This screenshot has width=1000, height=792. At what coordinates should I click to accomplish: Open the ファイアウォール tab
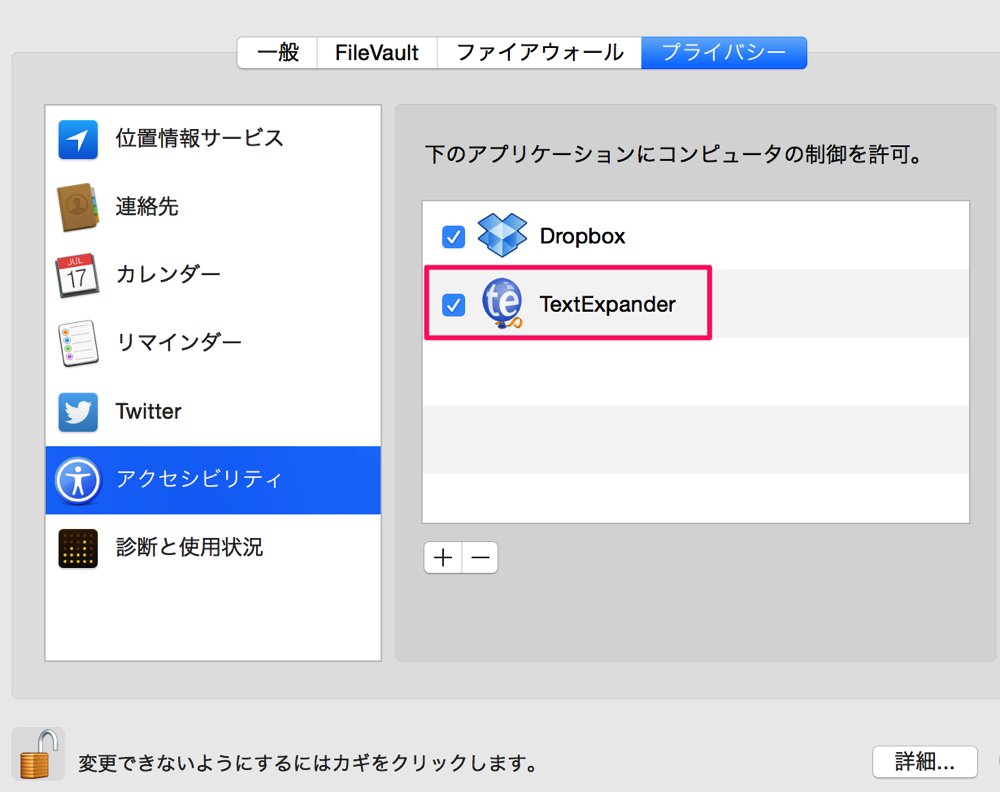tap(540, 52)
